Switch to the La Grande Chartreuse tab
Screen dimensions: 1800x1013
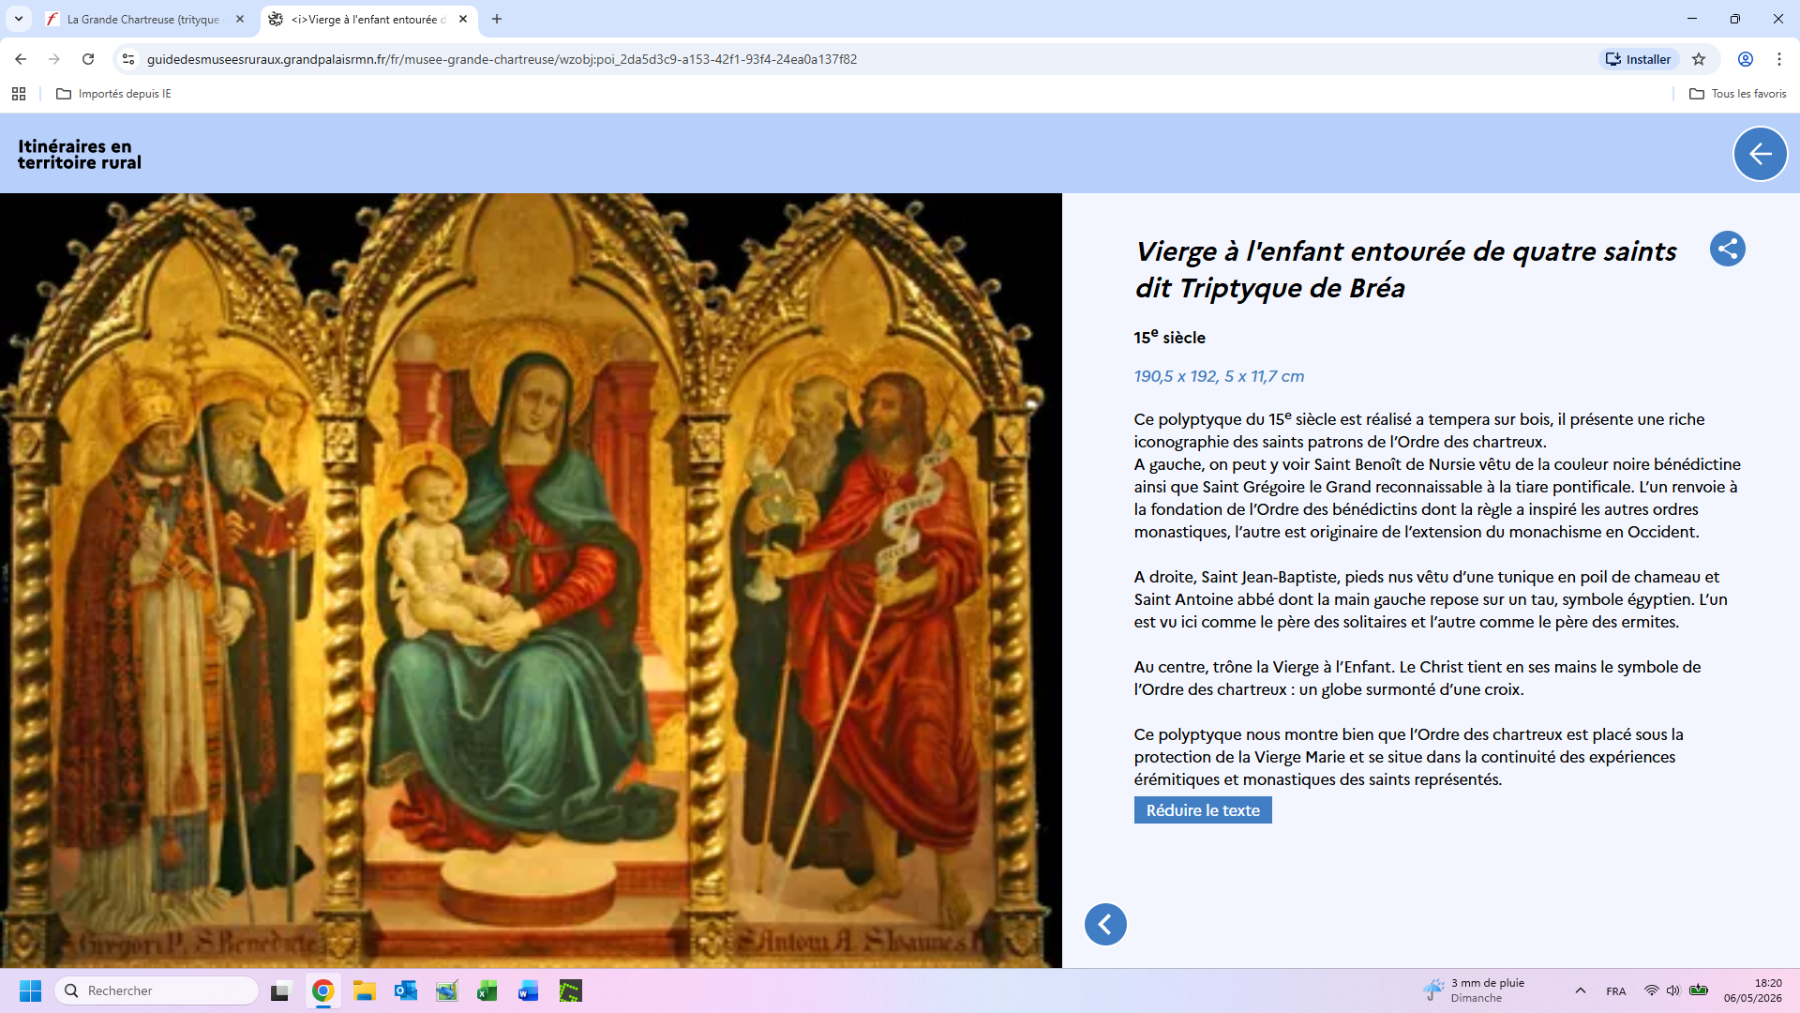(x=144, y=19)
